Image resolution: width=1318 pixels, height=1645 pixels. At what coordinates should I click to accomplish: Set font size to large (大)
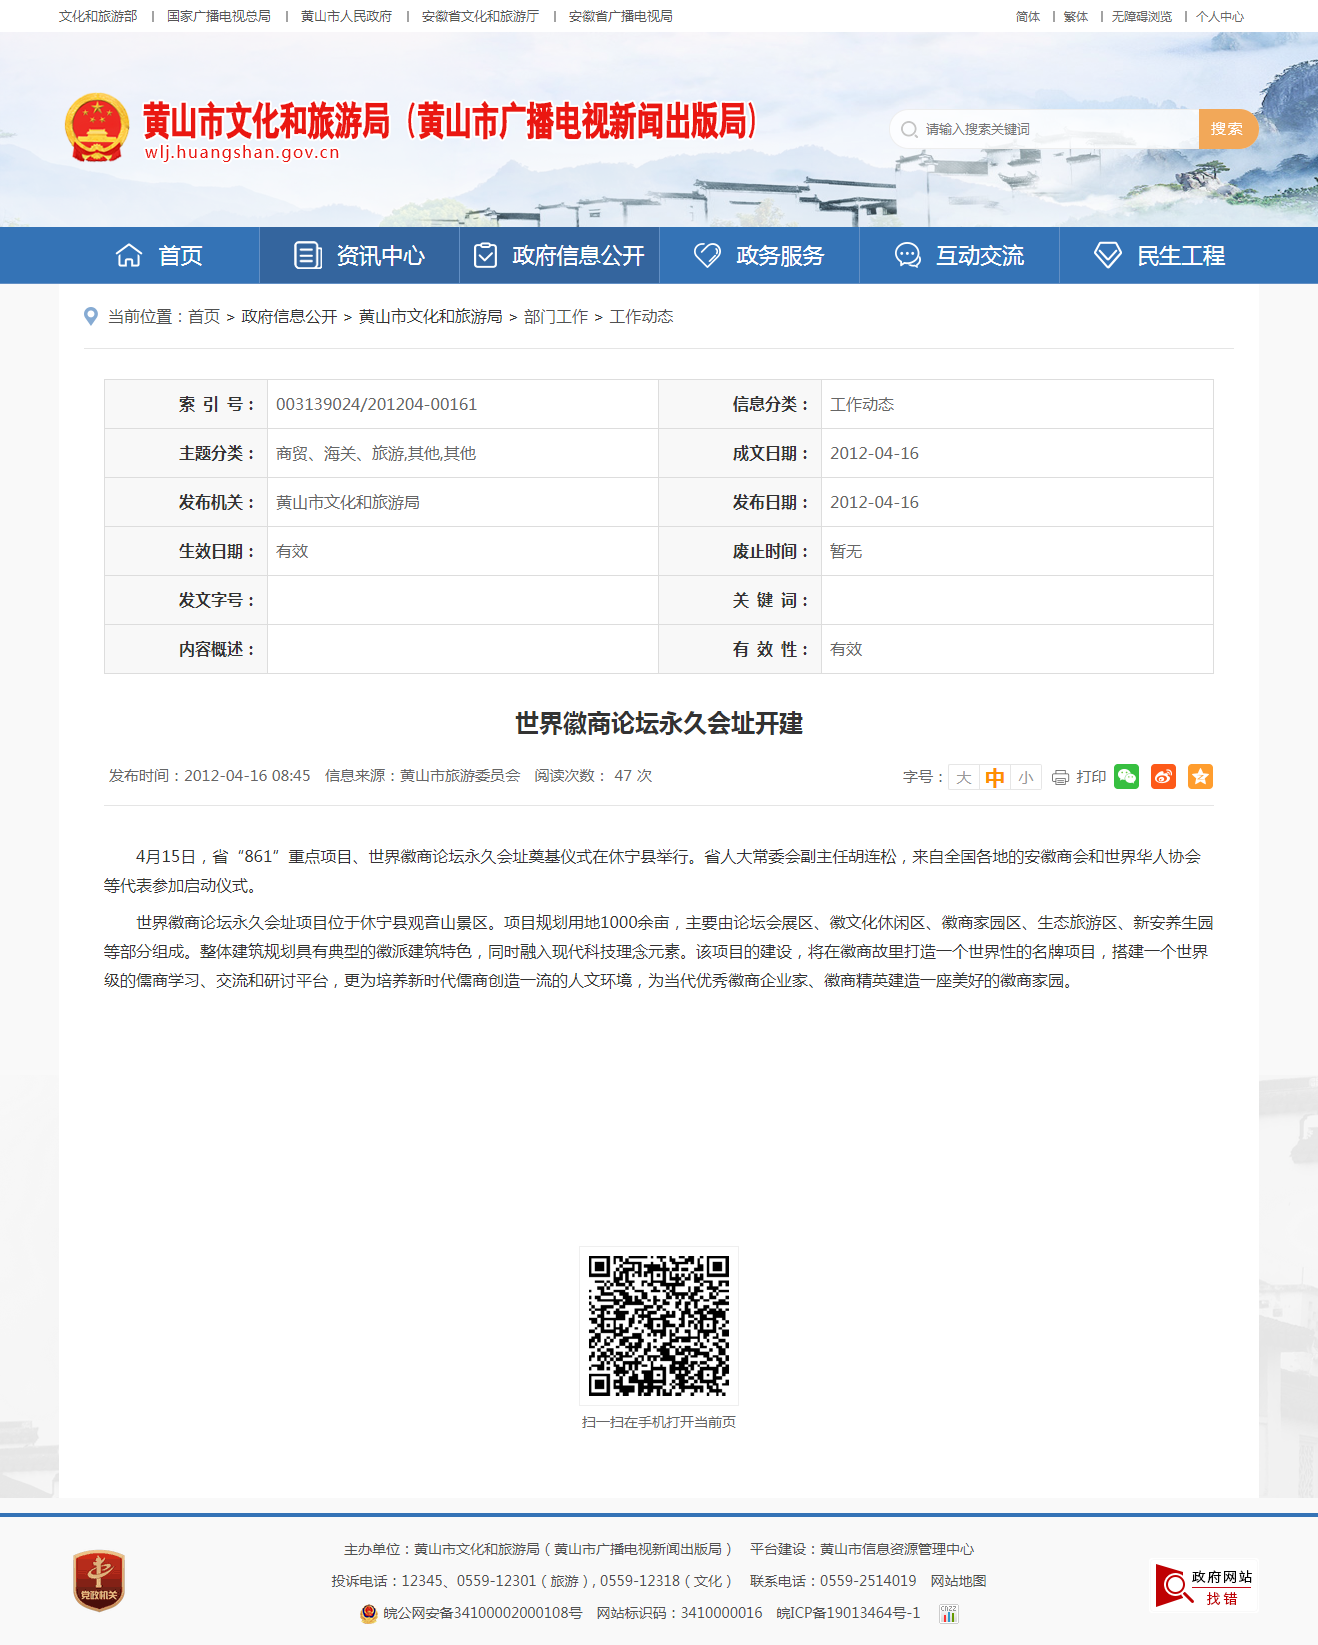point(964,777)
